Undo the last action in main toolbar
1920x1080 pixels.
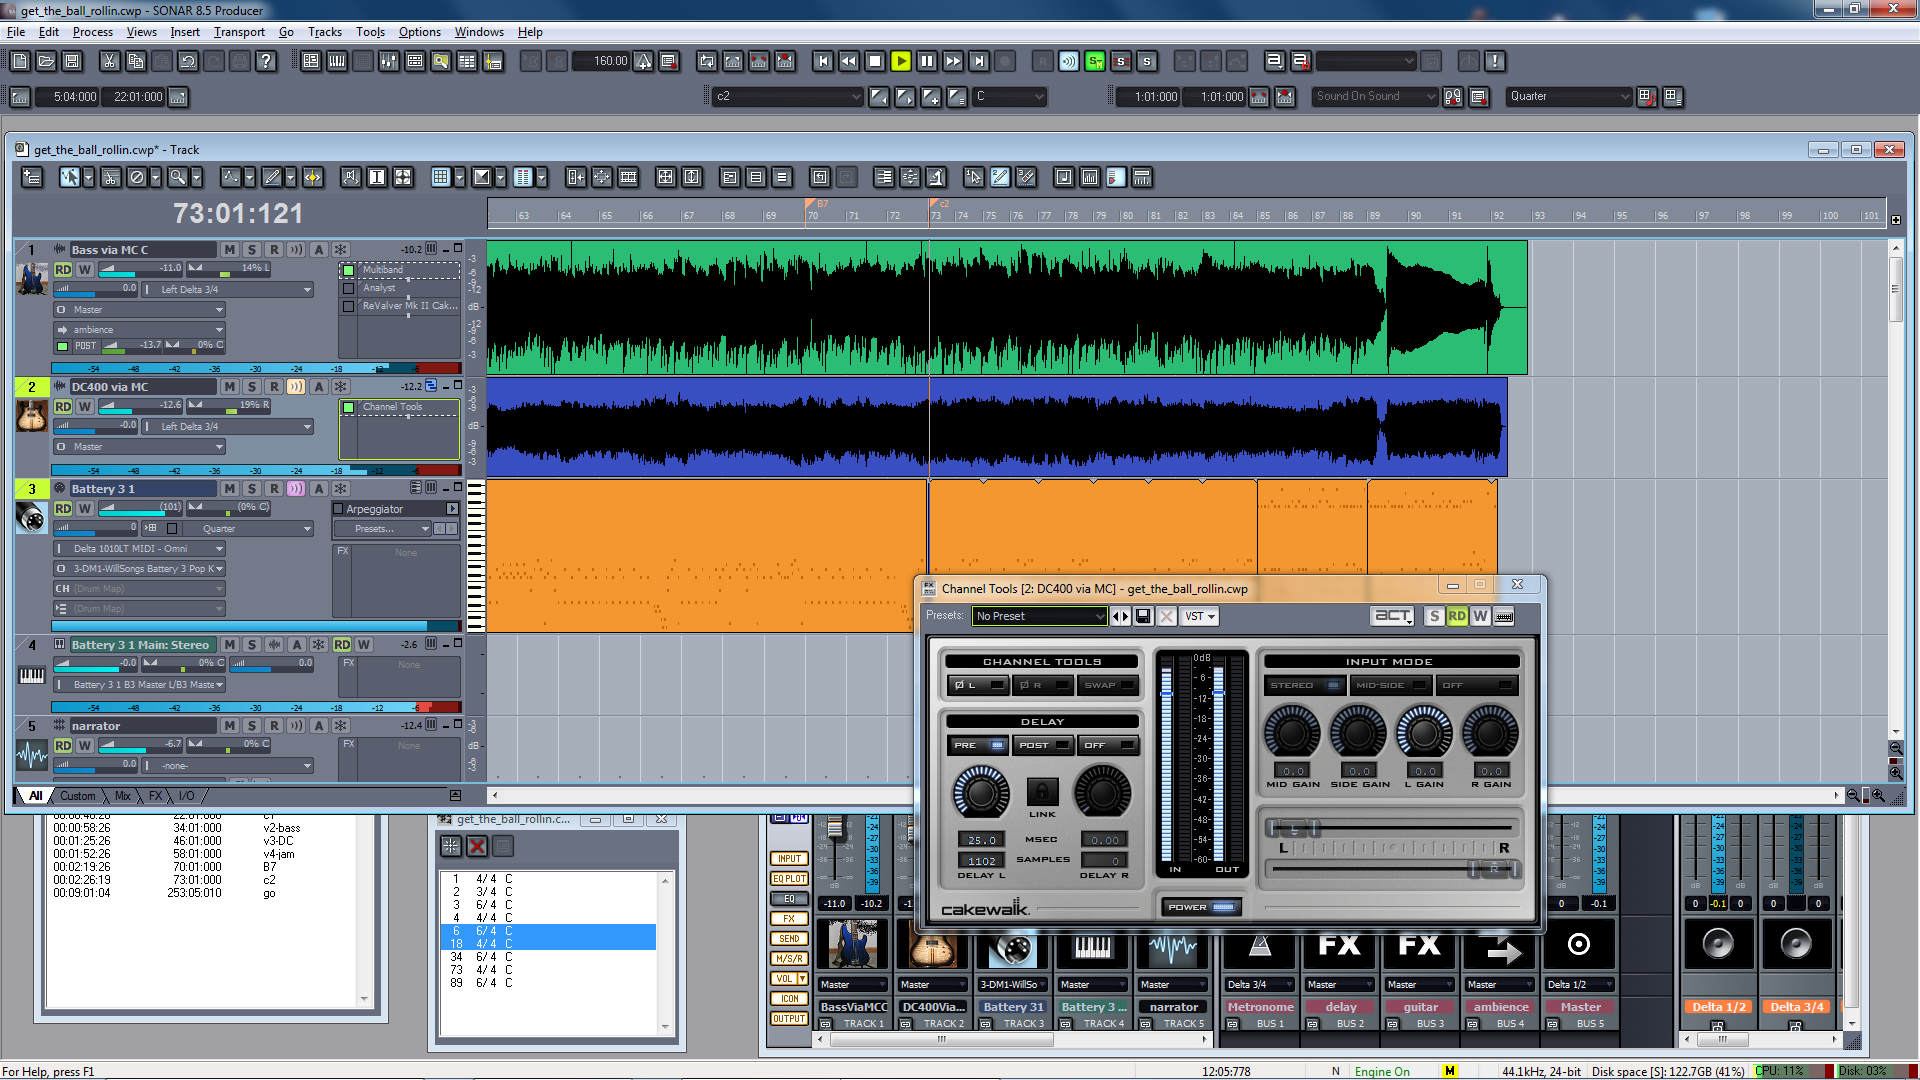(x=187, y=62)
